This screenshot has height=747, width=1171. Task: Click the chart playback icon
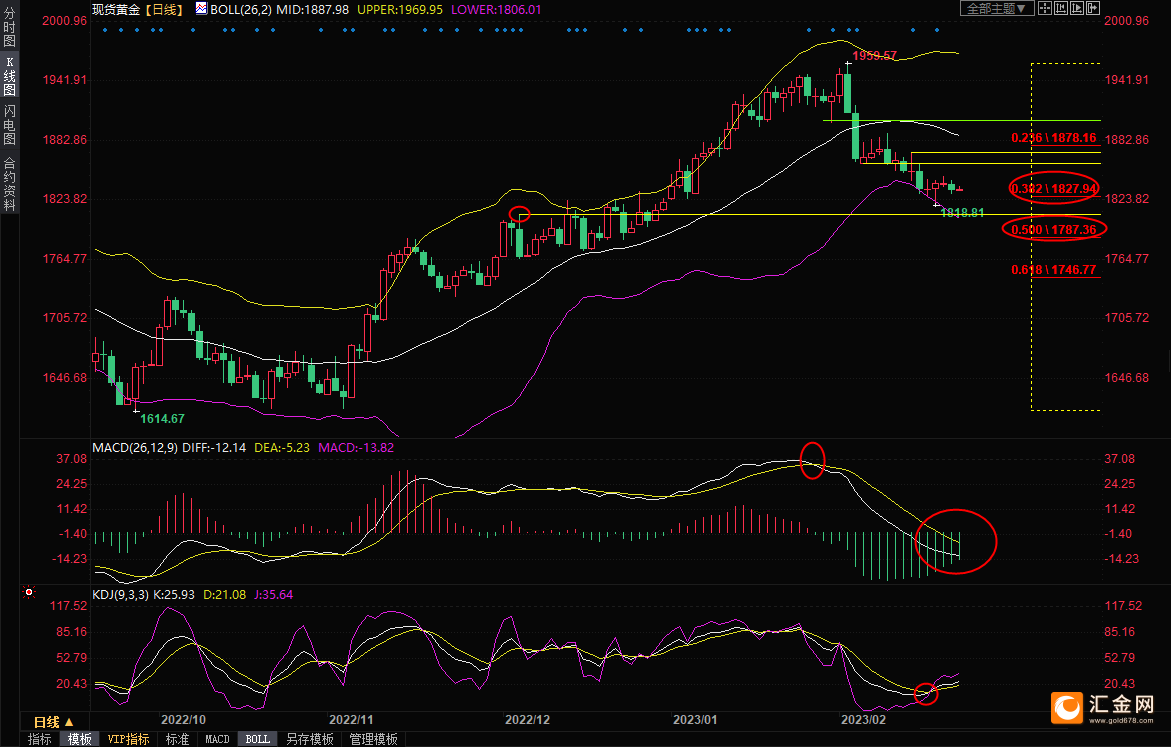[1077, 8]
